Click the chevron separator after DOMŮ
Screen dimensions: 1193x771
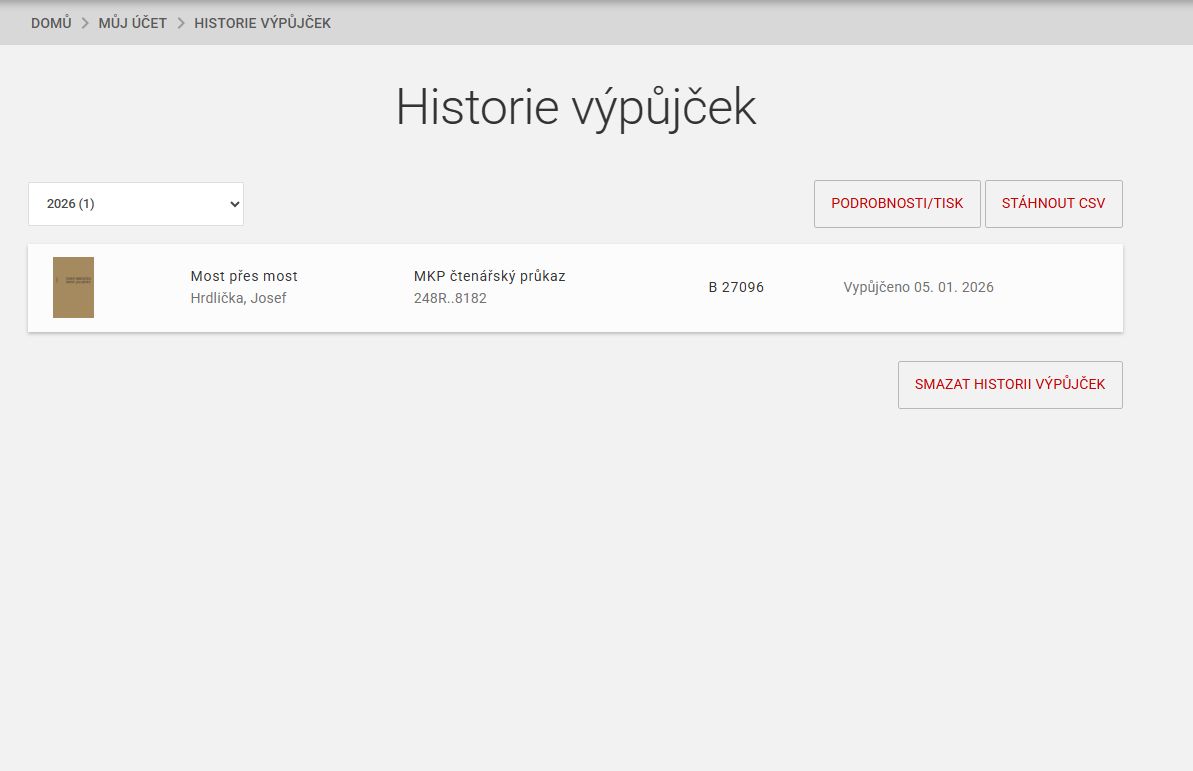(85, 23)
